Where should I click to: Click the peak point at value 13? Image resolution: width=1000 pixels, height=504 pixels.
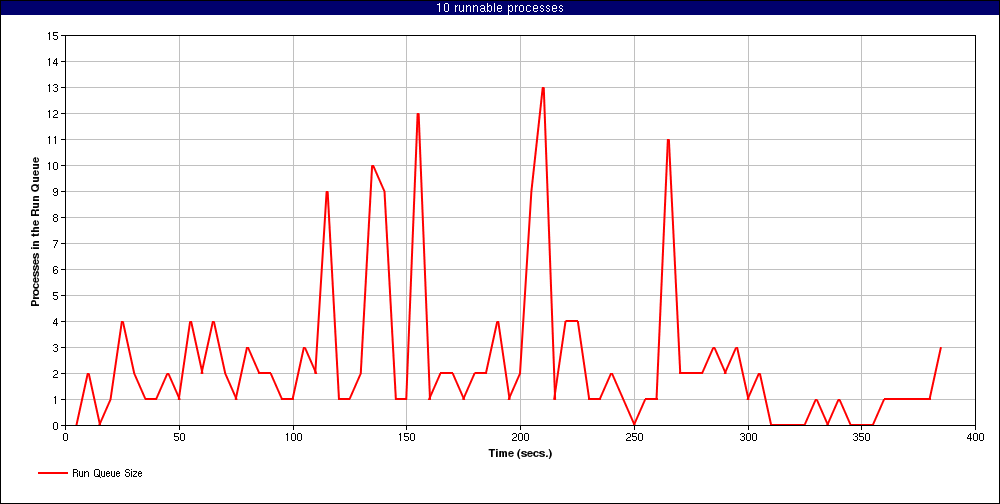(x=543, y=87)
